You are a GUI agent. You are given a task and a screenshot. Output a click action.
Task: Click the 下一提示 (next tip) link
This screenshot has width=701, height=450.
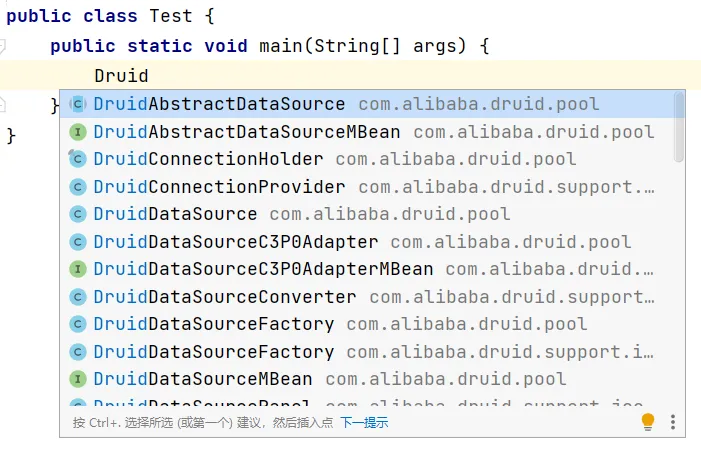(x=364, y=423)
